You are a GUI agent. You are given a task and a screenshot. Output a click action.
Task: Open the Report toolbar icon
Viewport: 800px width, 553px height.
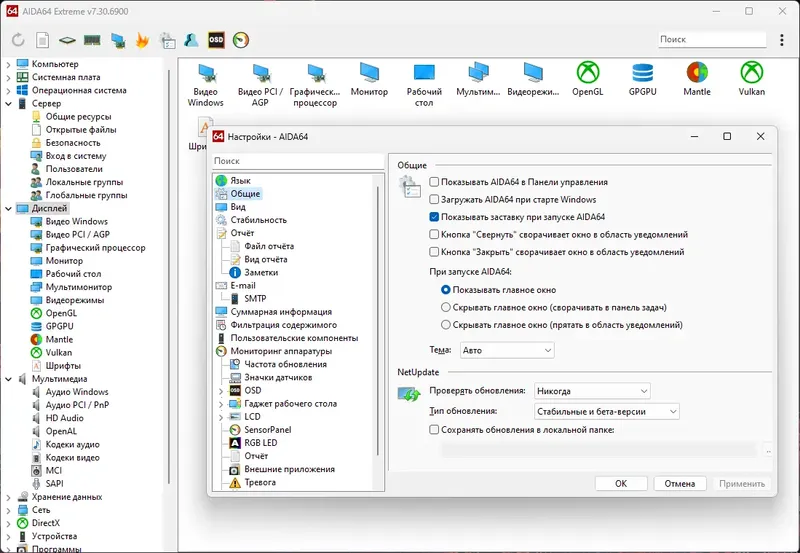(x=42, y=40)
